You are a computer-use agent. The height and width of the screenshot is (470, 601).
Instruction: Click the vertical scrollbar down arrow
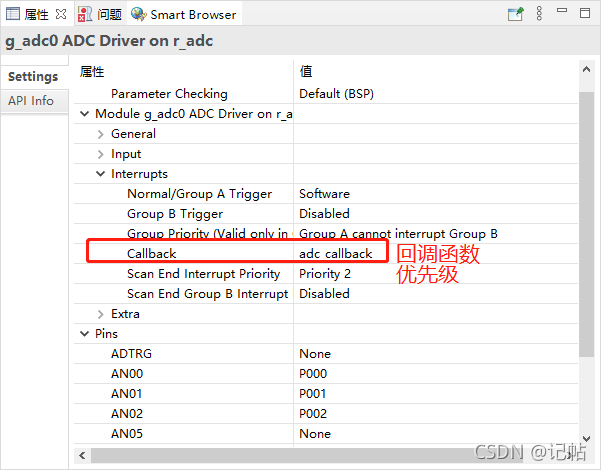point(586,438)
